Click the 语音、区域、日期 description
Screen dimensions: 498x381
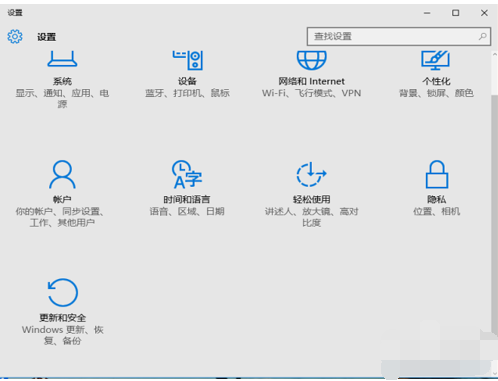(x=187, y=211)
